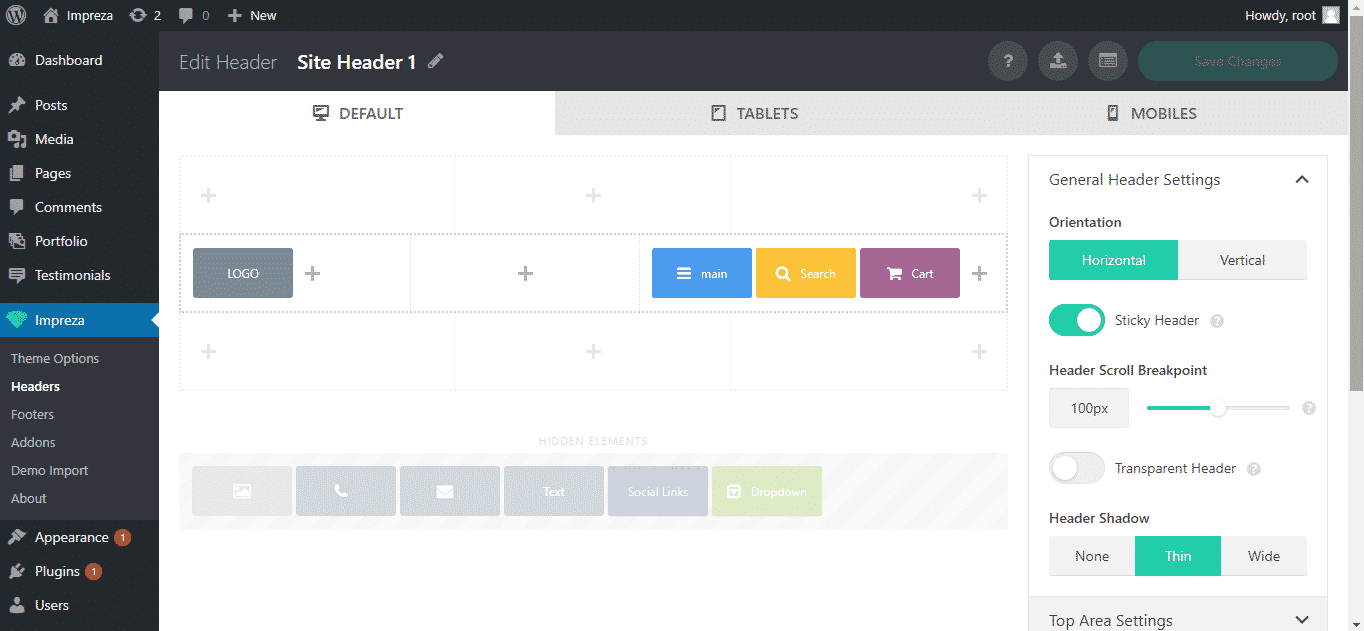The width and height of the screenshot is (1364, 631).
Task: Add element to top-left header cell
Action: 208,195
